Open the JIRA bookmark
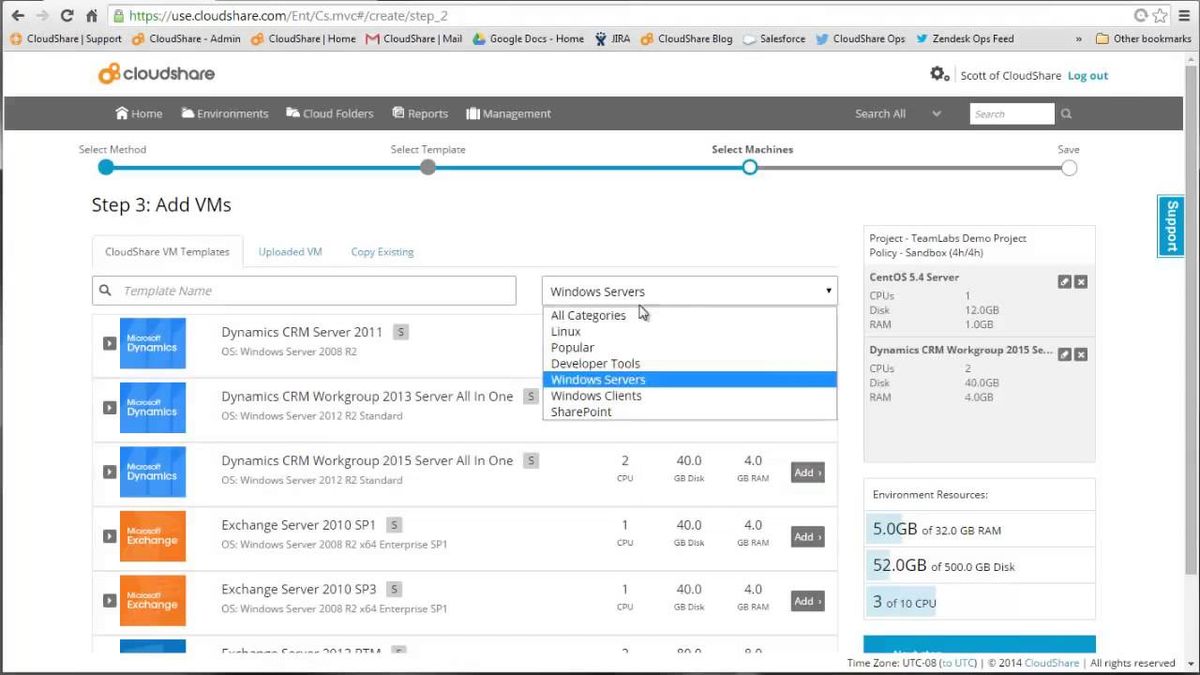This screenshot has width=1200, height=675. [x=613, y=39]
